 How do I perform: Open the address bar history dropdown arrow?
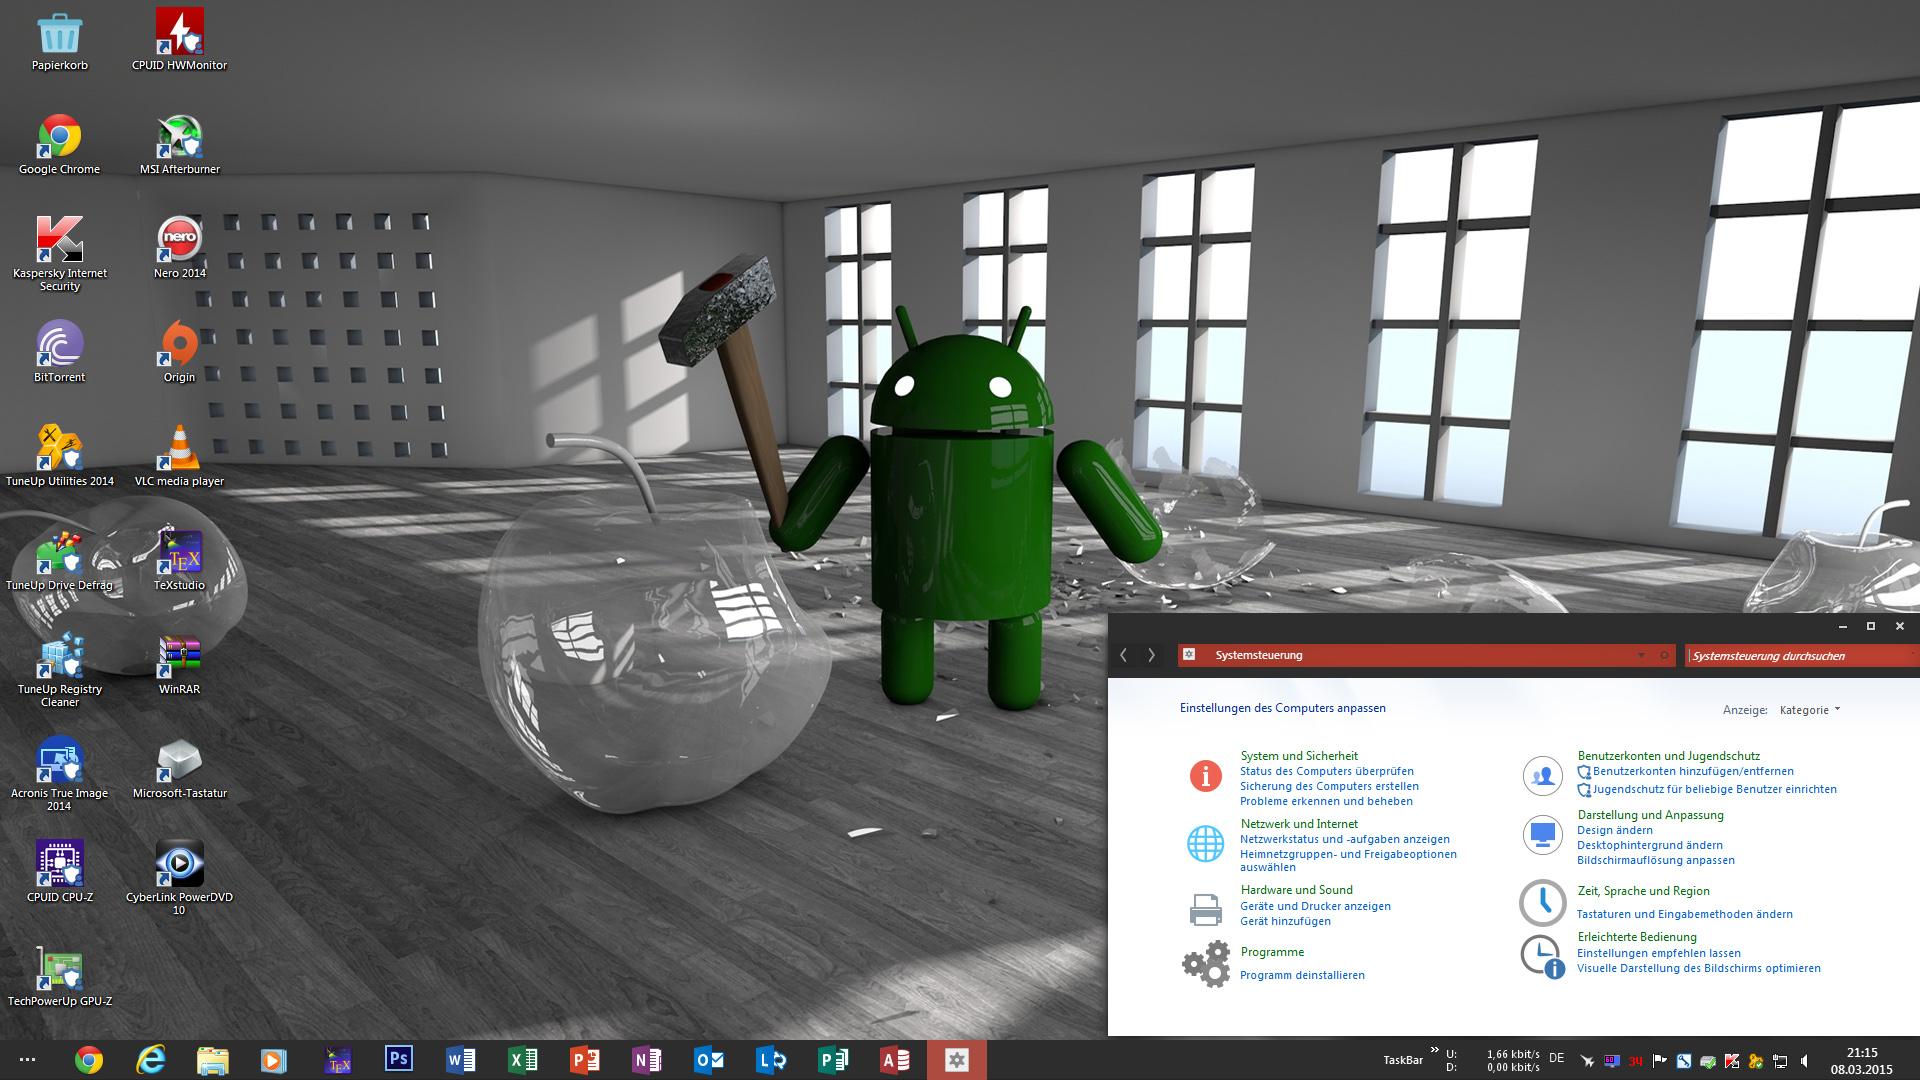coord(1641,655)
